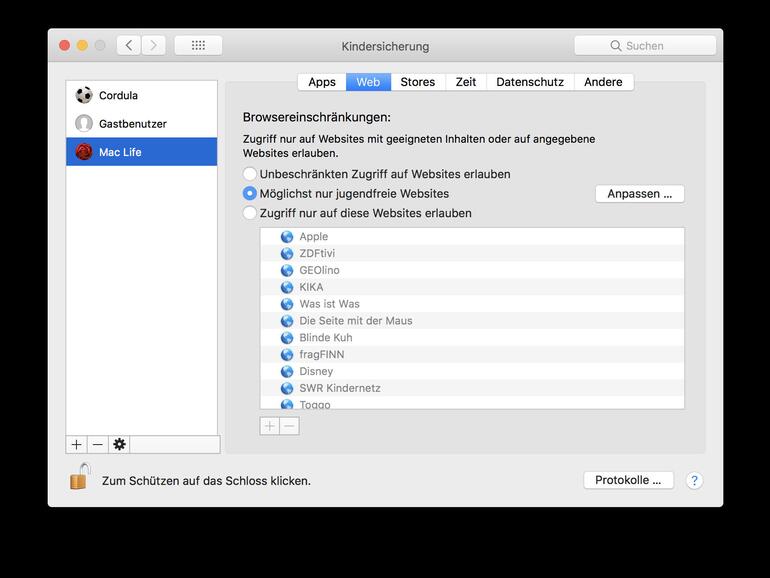Image resolution: width=770 pixels, height=578 pixels.
Task: Click globe icon next to SWR Kindernetz
Action: coord(287,388)
